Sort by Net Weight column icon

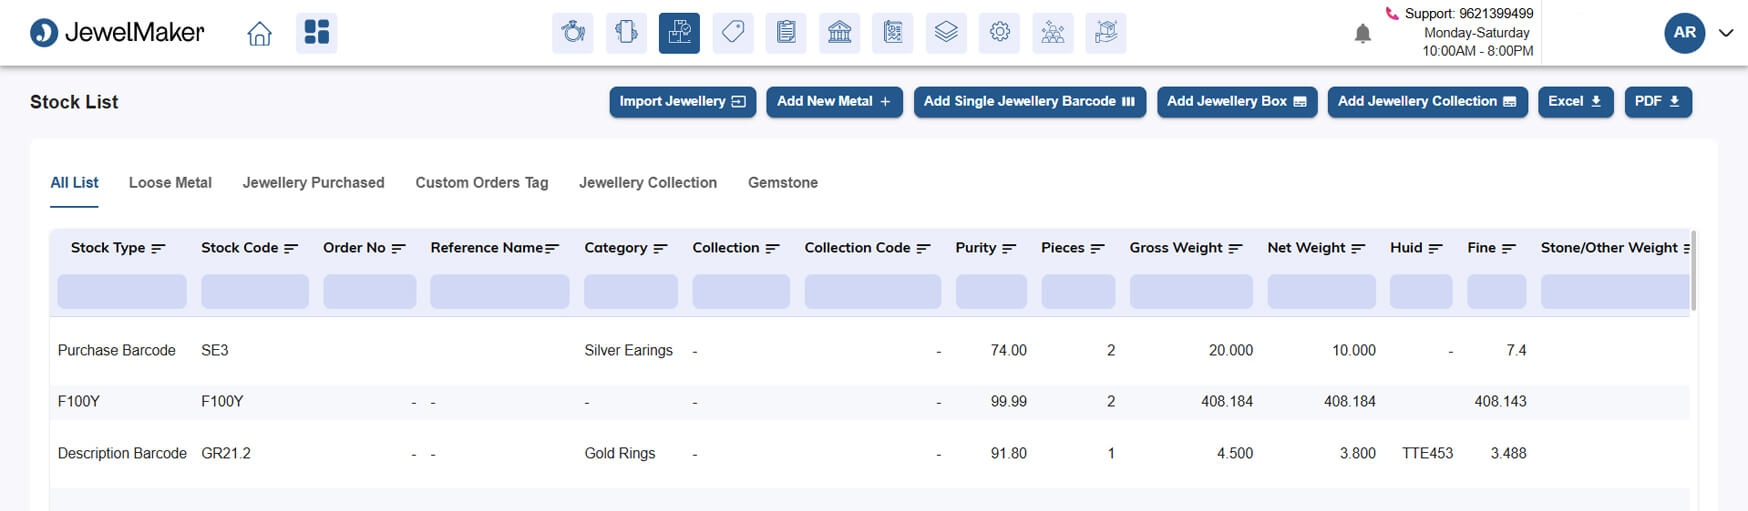point(1358,248)
